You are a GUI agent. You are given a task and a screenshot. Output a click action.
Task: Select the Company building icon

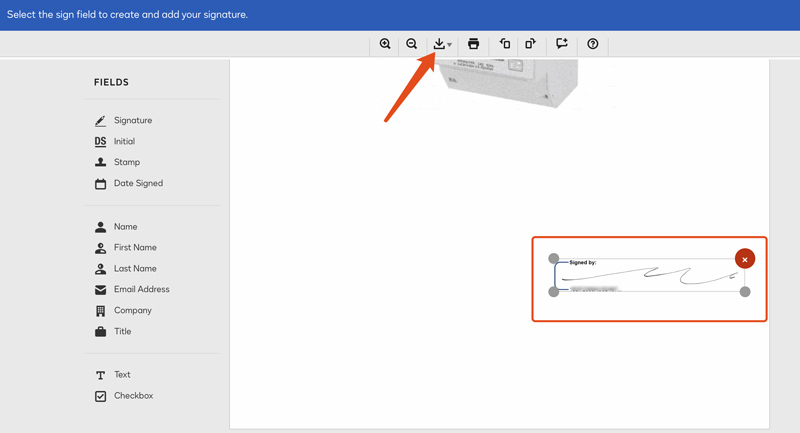(101, 311)
